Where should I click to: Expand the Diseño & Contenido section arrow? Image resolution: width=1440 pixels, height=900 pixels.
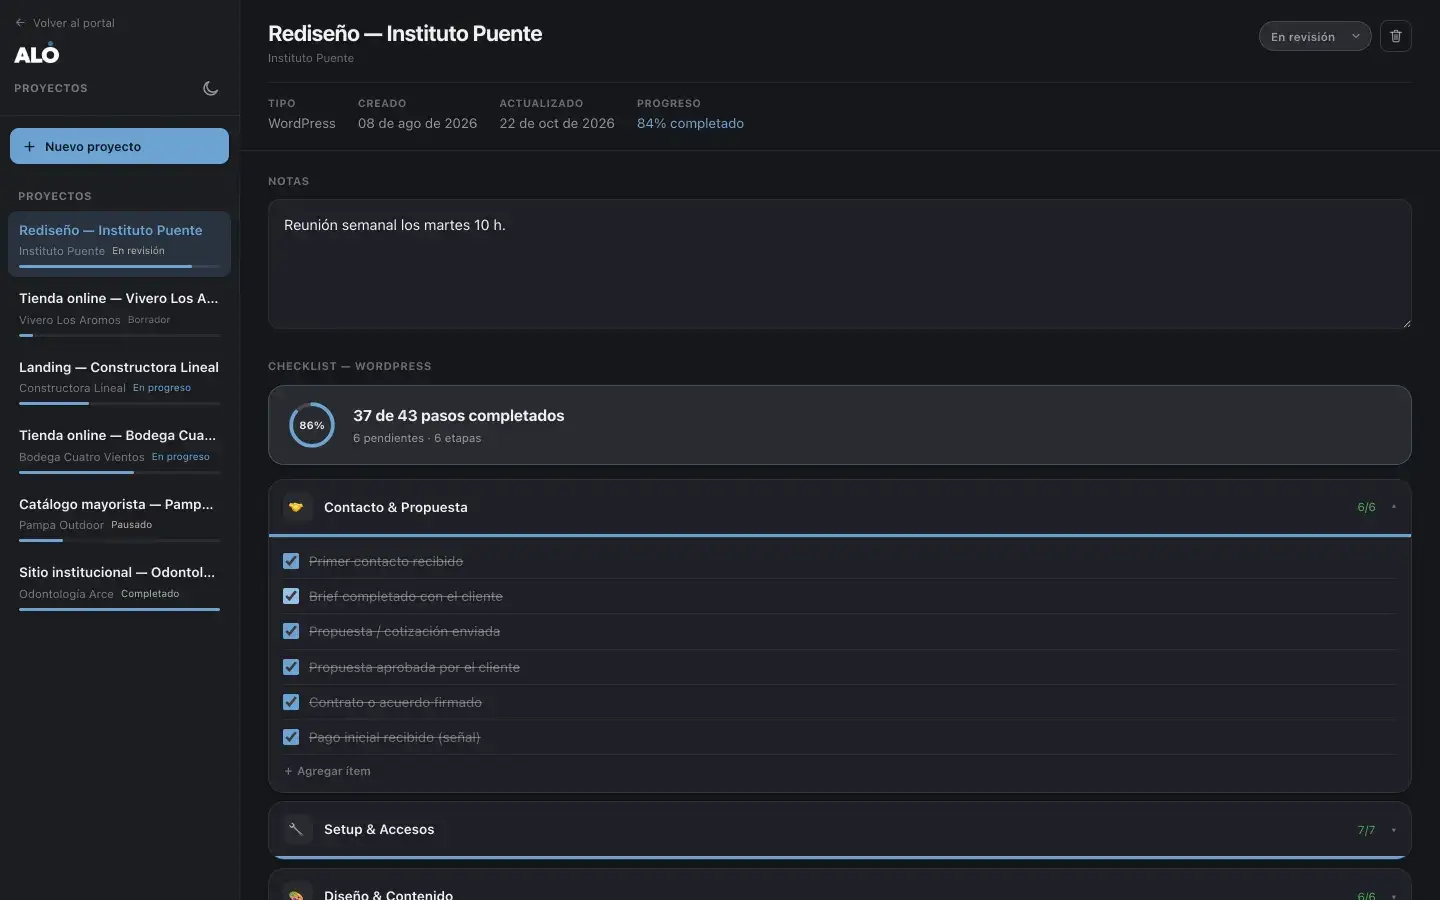click(1394, 896)
